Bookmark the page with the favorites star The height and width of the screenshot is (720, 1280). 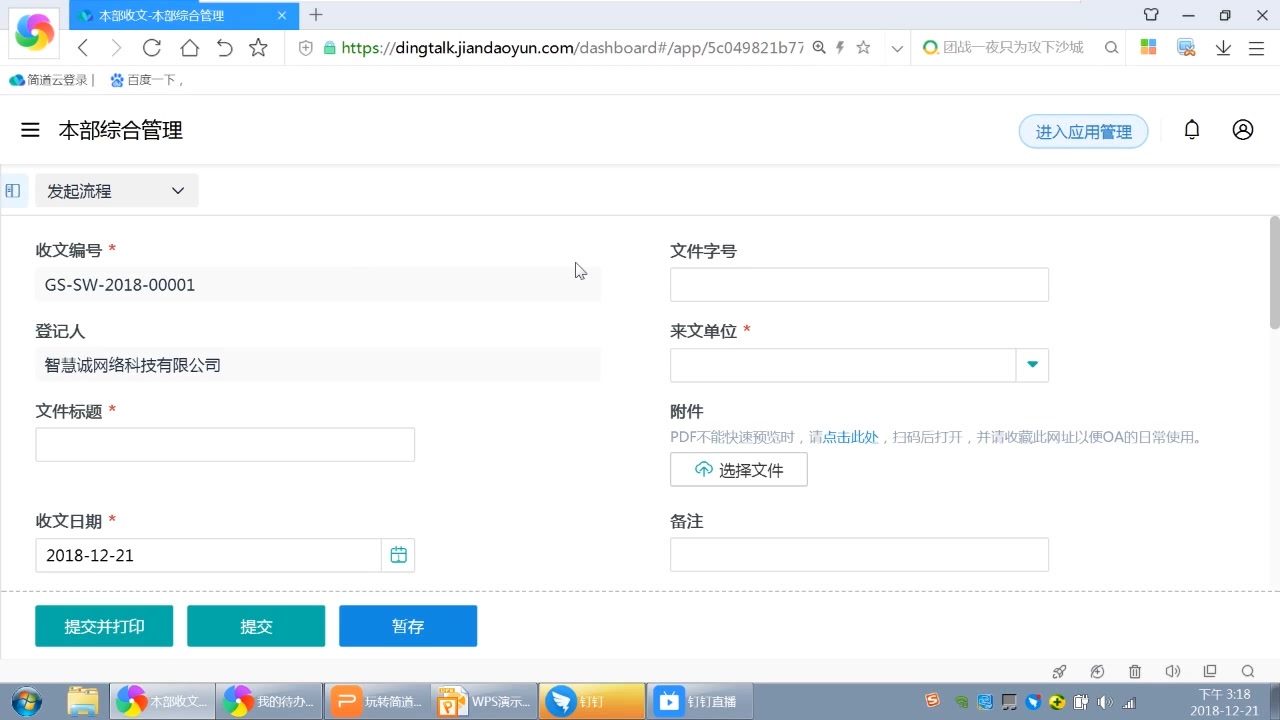pyautogui.click(x=259, y=48)
